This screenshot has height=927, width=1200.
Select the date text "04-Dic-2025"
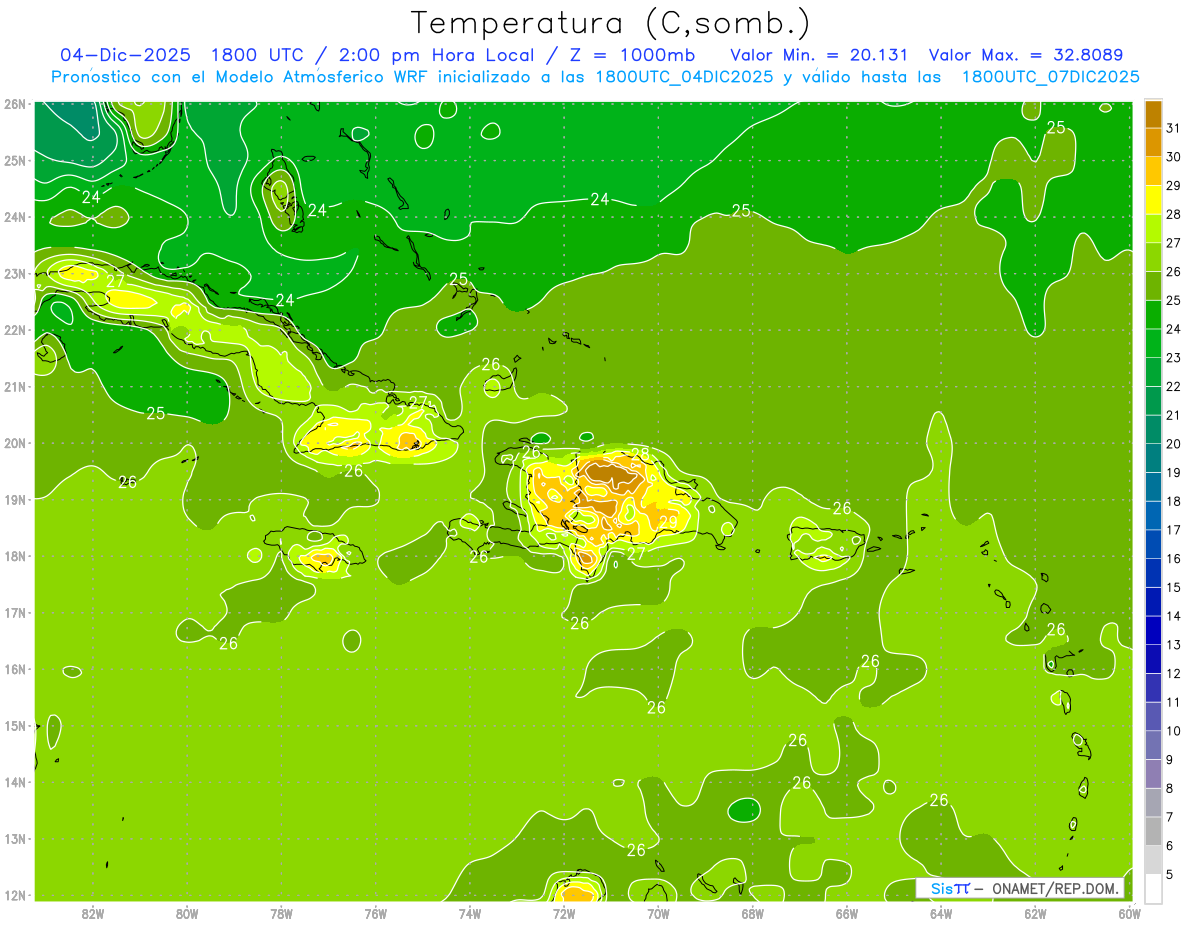pyautogui.click(x=125, y=55)
